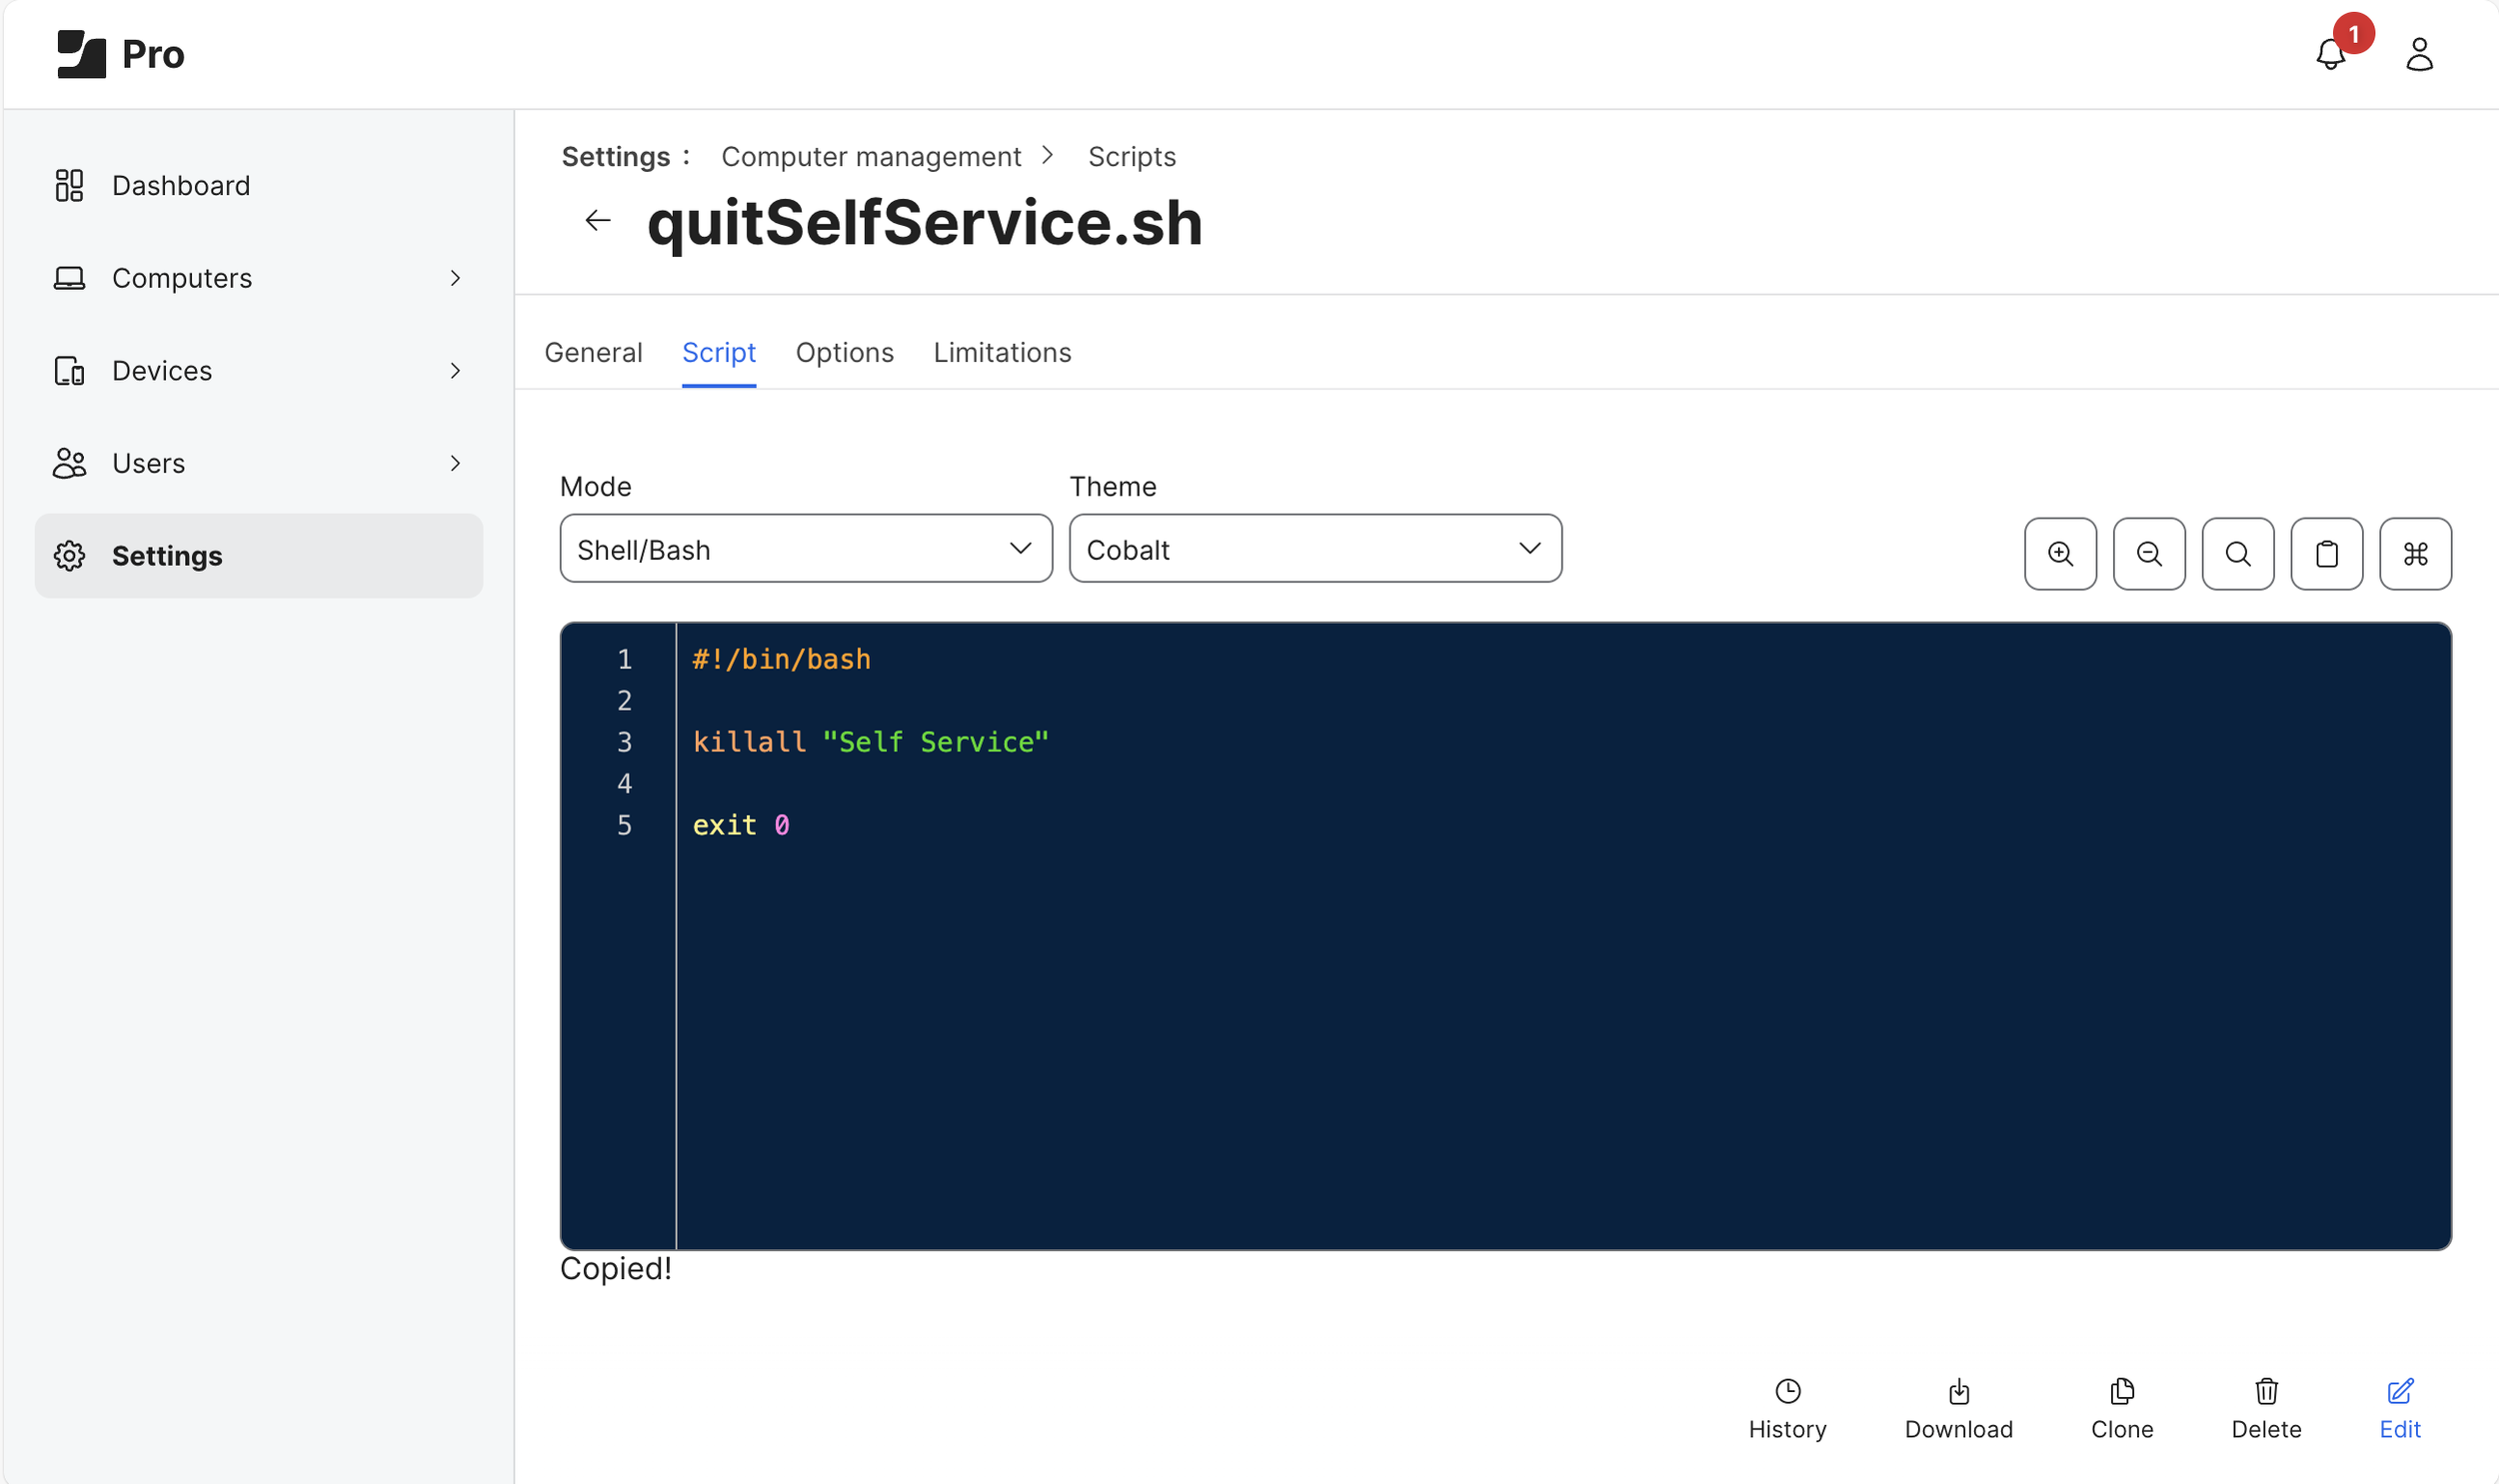Copy script with clipboard icon
The image size is (2499, 1484).
tap(2326, 553)
